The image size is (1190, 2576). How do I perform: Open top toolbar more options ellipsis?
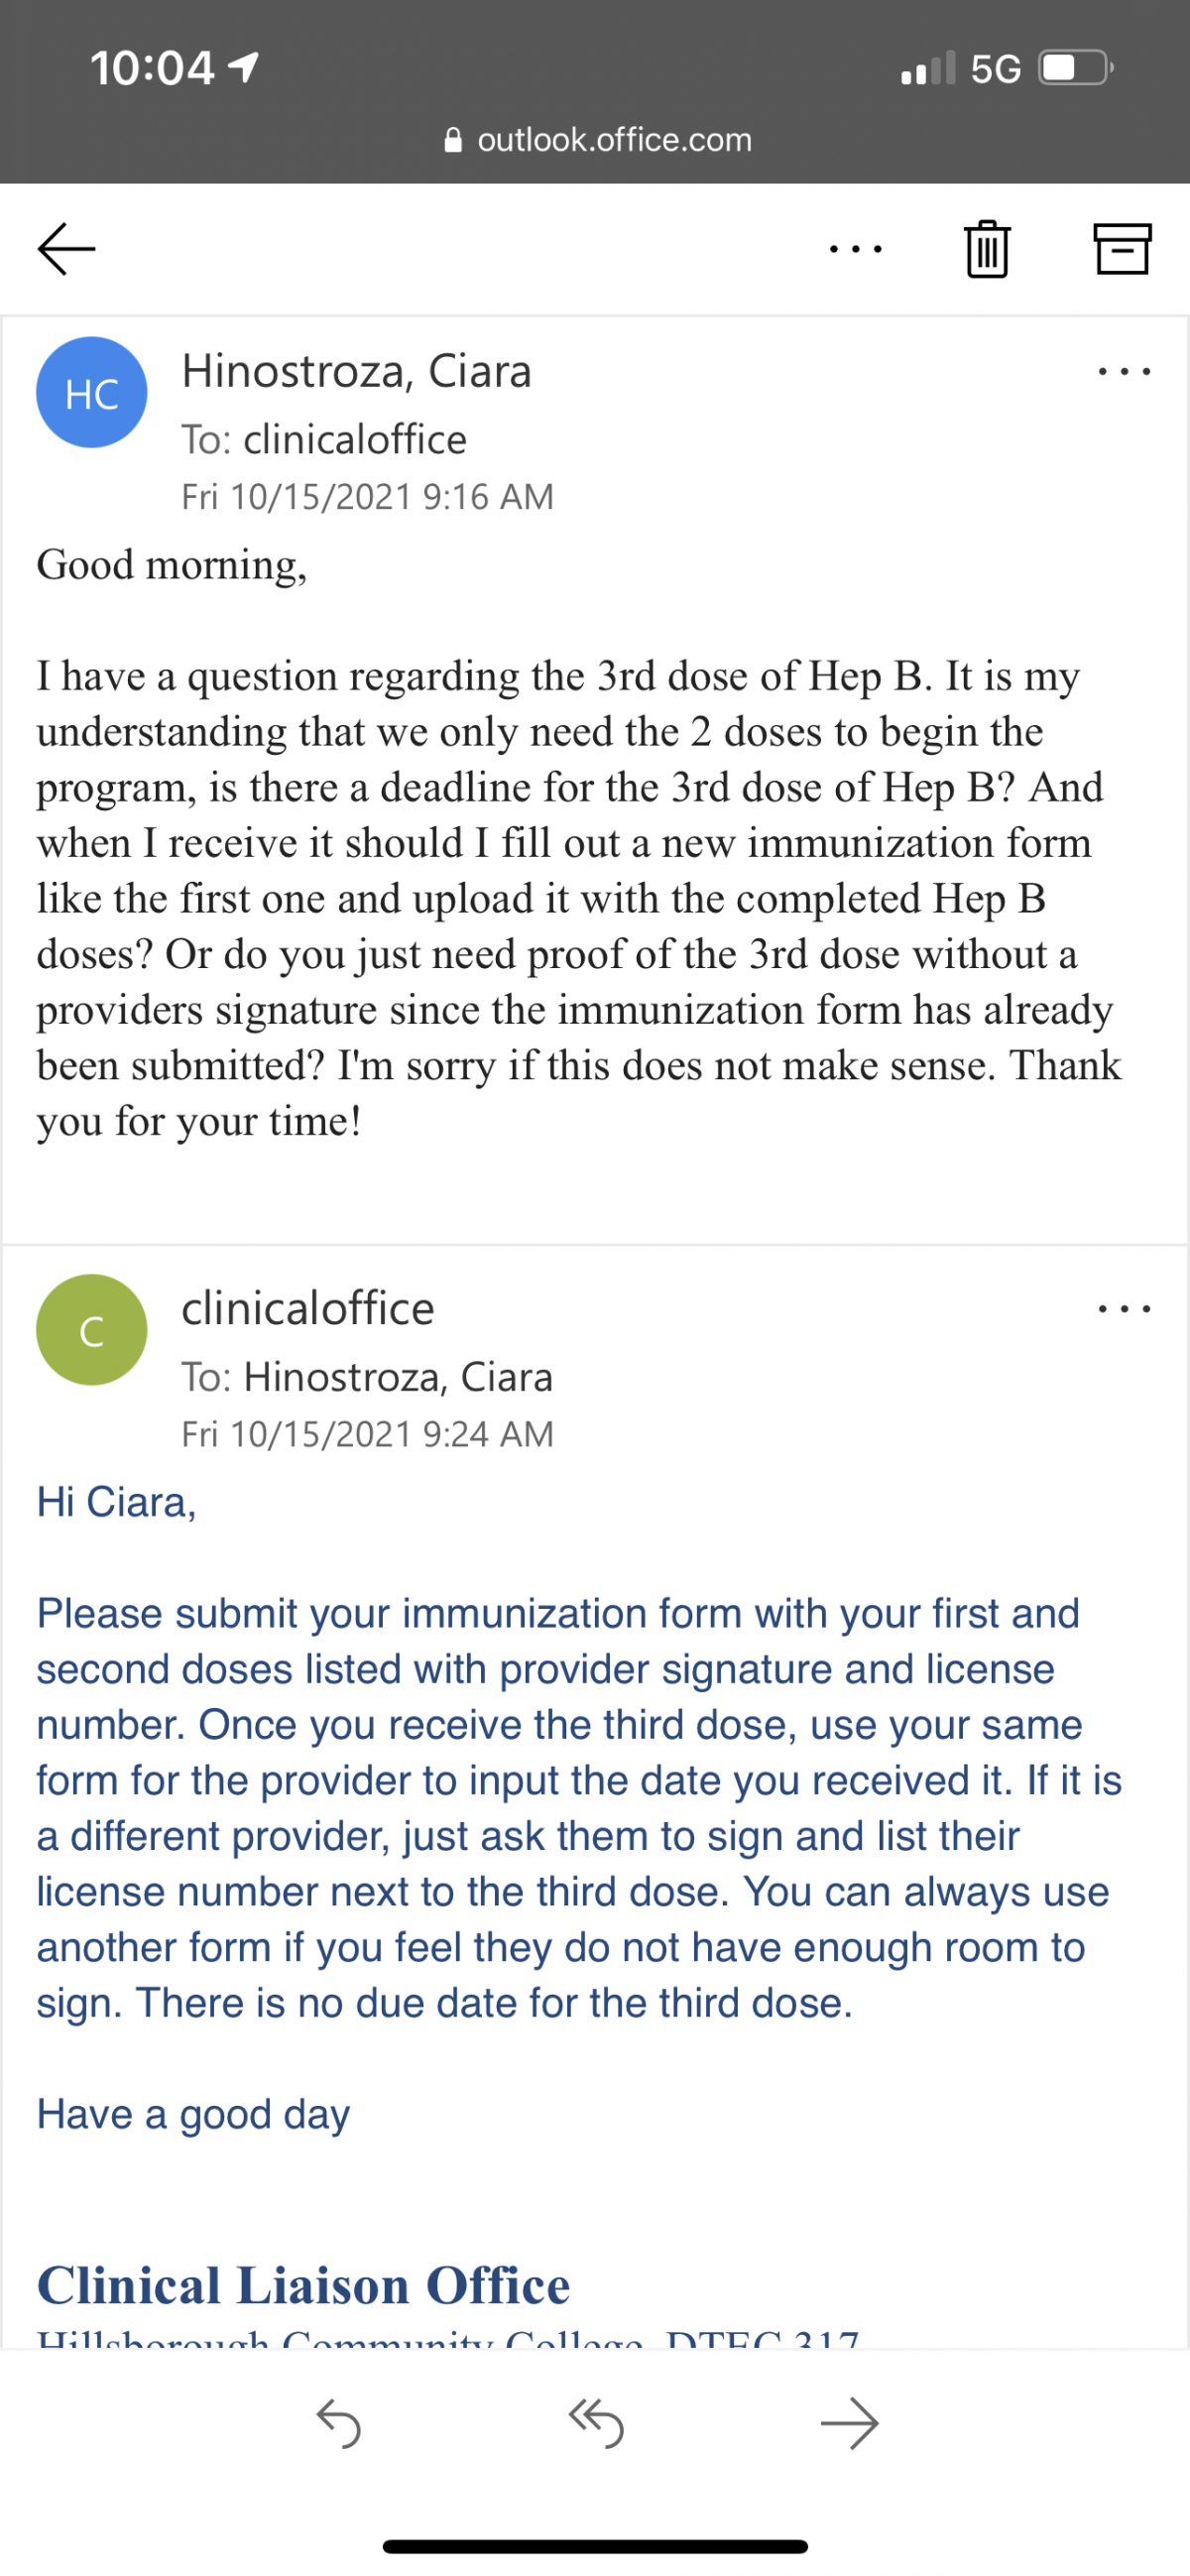(855, 249)
